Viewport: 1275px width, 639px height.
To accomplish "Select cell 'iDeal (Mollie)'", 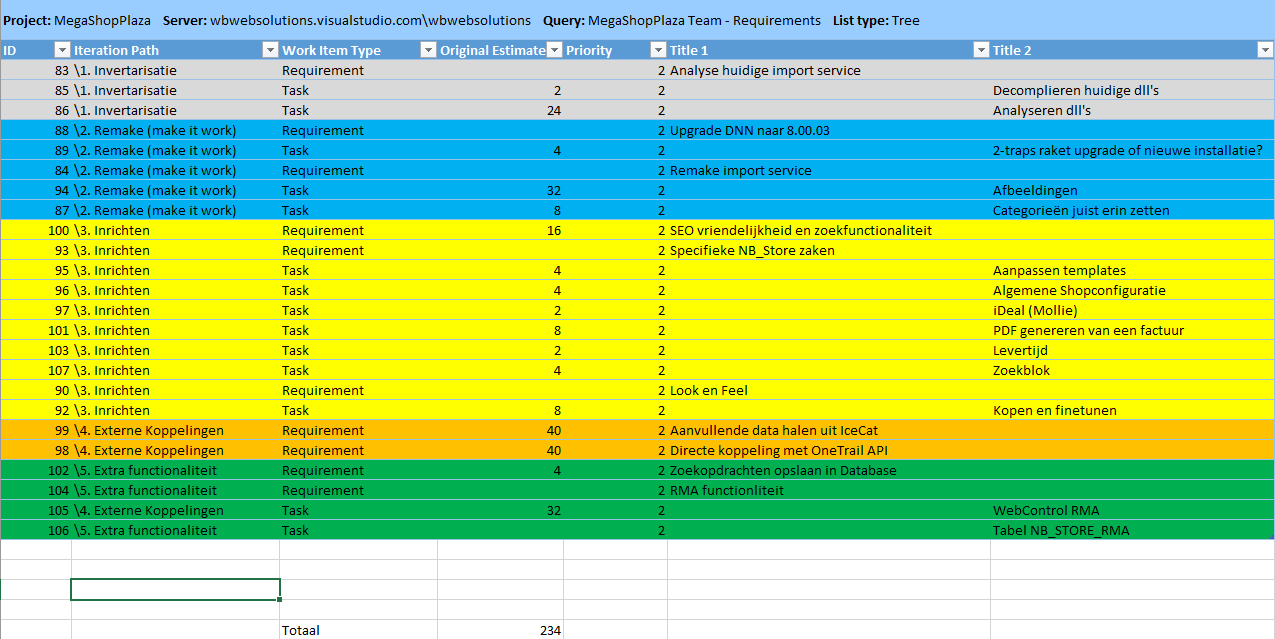I will tap(1132, 310).
